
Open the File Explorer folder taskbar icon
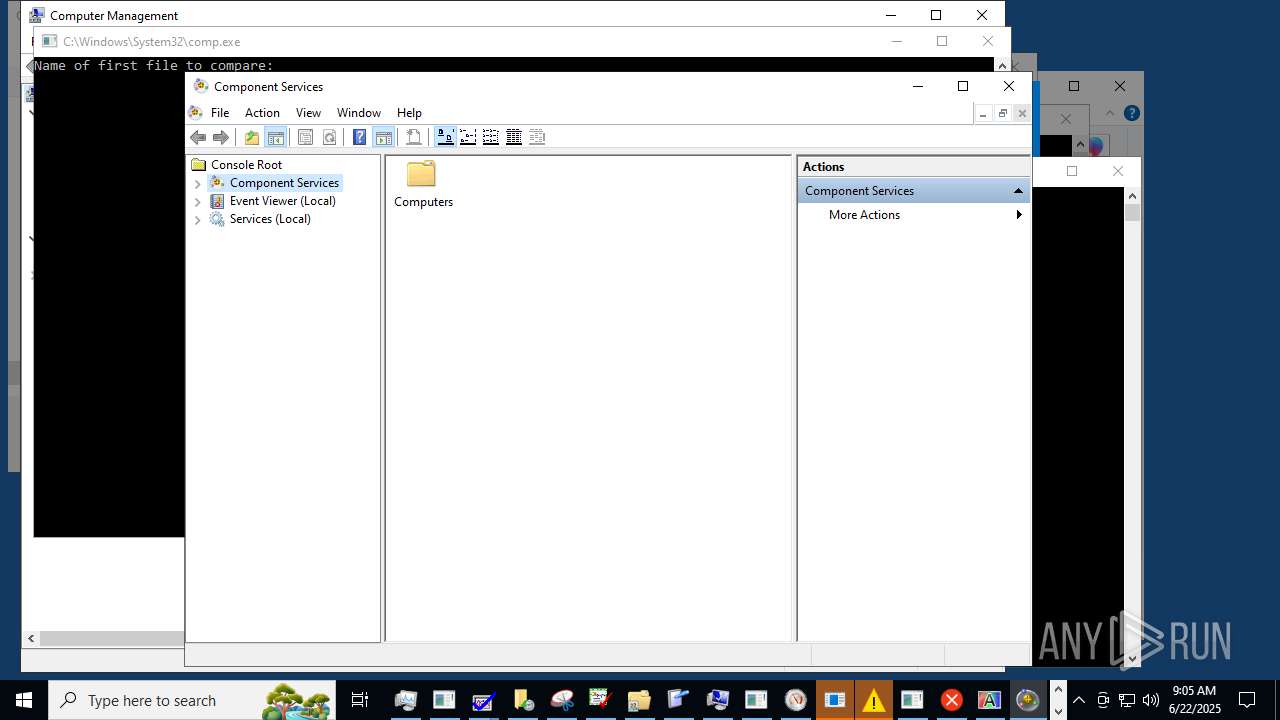639,700
